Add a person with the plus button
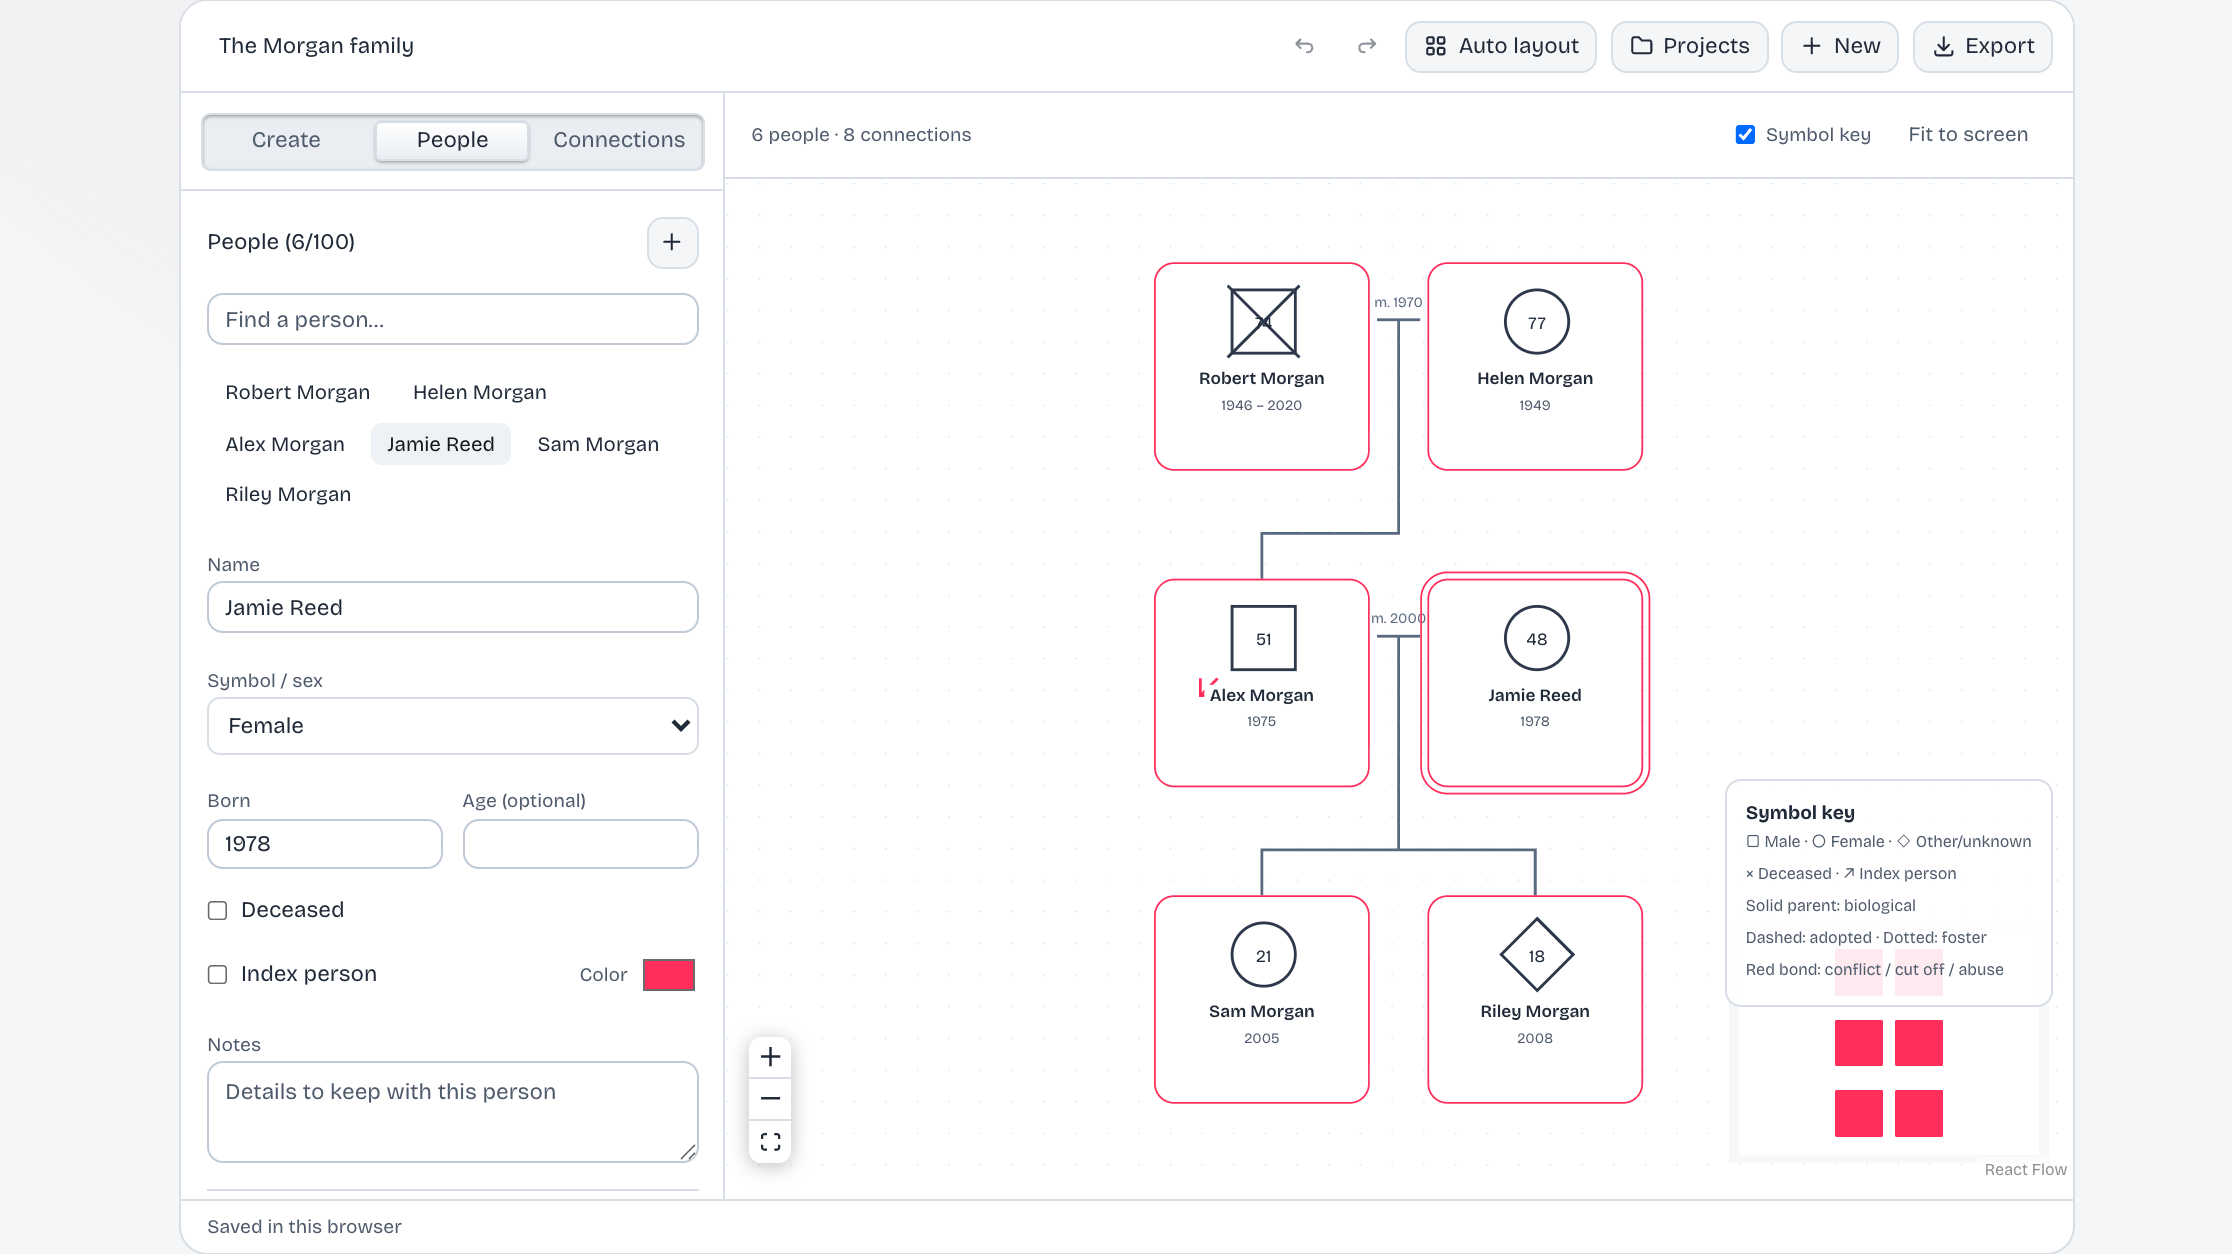The image size is (2232, 1254). pyautogui.click(x=672, y=242)
